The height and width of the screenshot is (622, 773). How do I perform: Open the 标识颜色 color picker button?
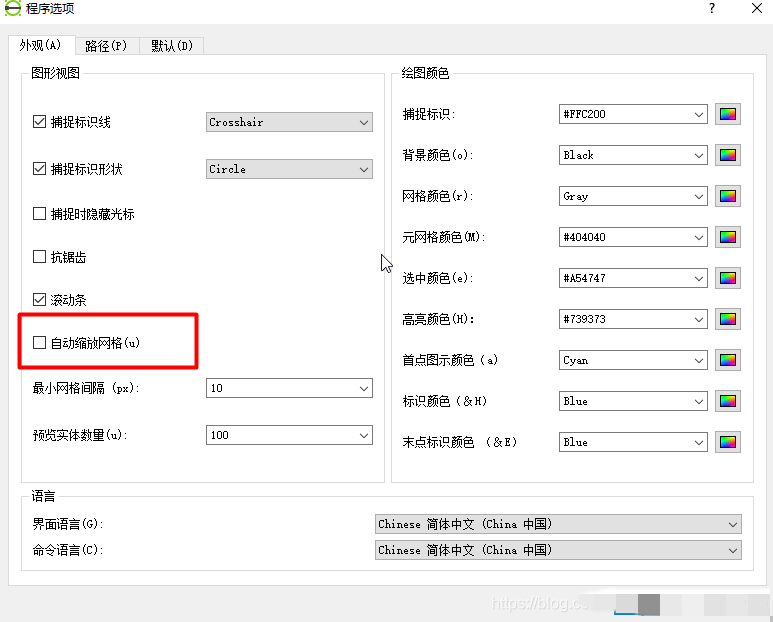[727, 401]
